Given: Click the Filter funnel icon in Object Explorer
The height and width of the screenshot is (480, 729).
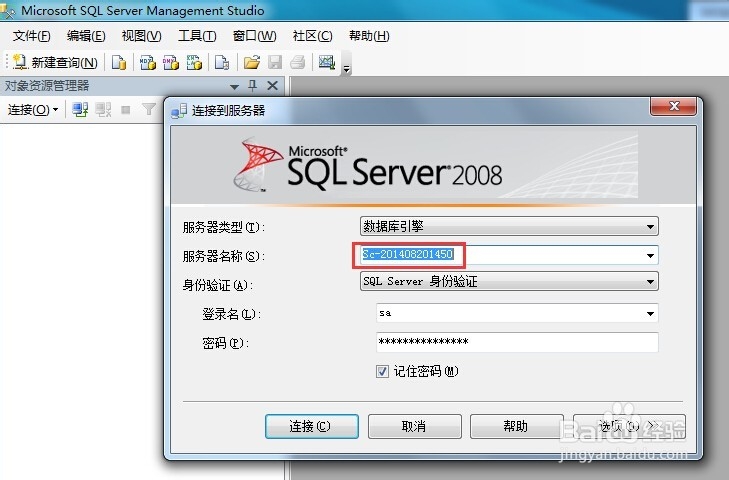Looking at the screenshot, I should [149, 110].
